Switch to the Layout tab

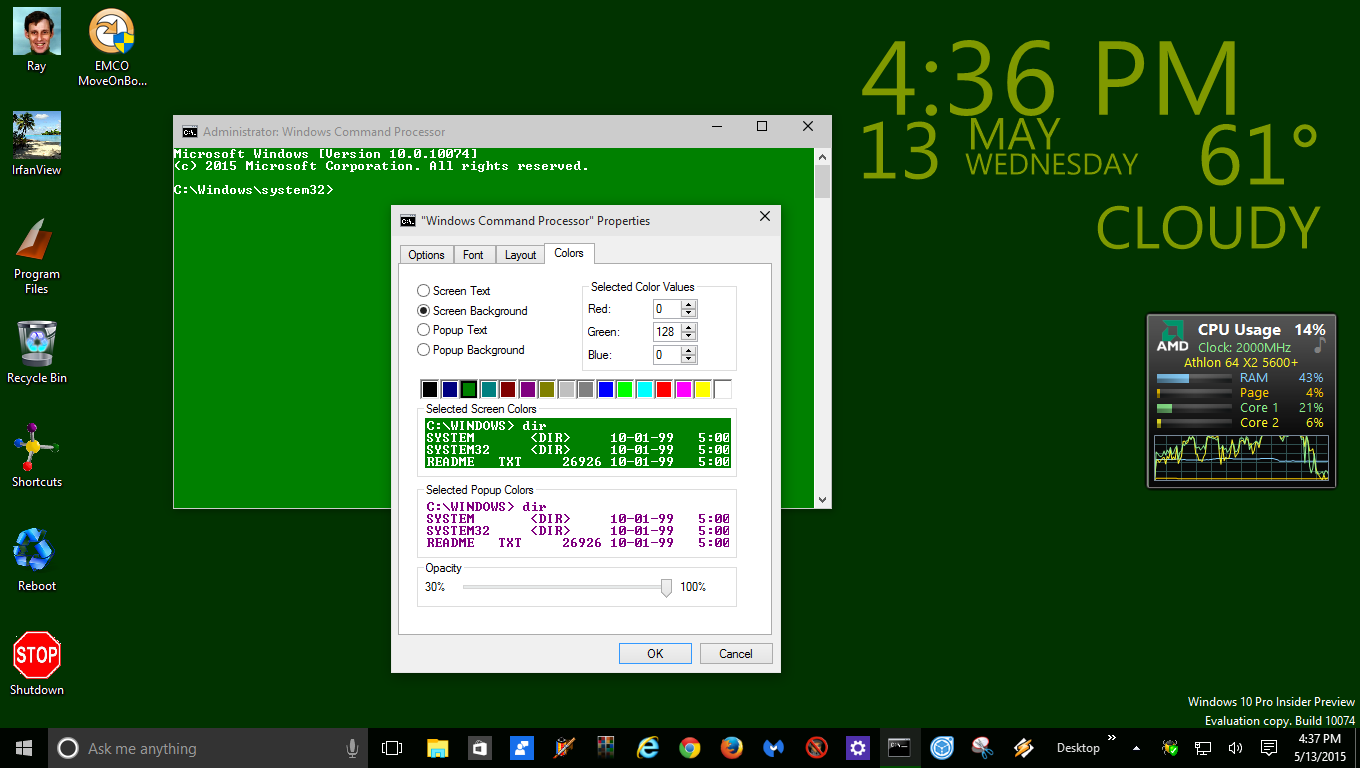520,254
